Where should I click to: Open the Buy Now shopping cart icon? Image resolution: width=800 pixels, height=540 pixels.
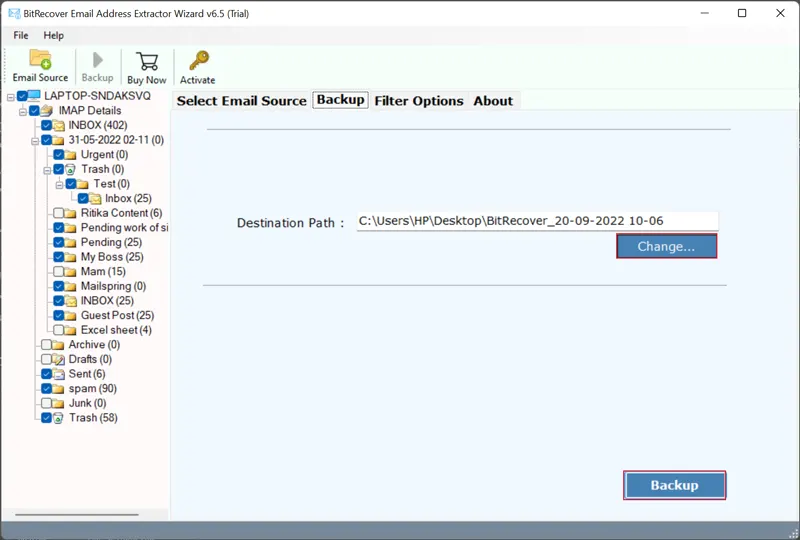[x=147, y=61]
